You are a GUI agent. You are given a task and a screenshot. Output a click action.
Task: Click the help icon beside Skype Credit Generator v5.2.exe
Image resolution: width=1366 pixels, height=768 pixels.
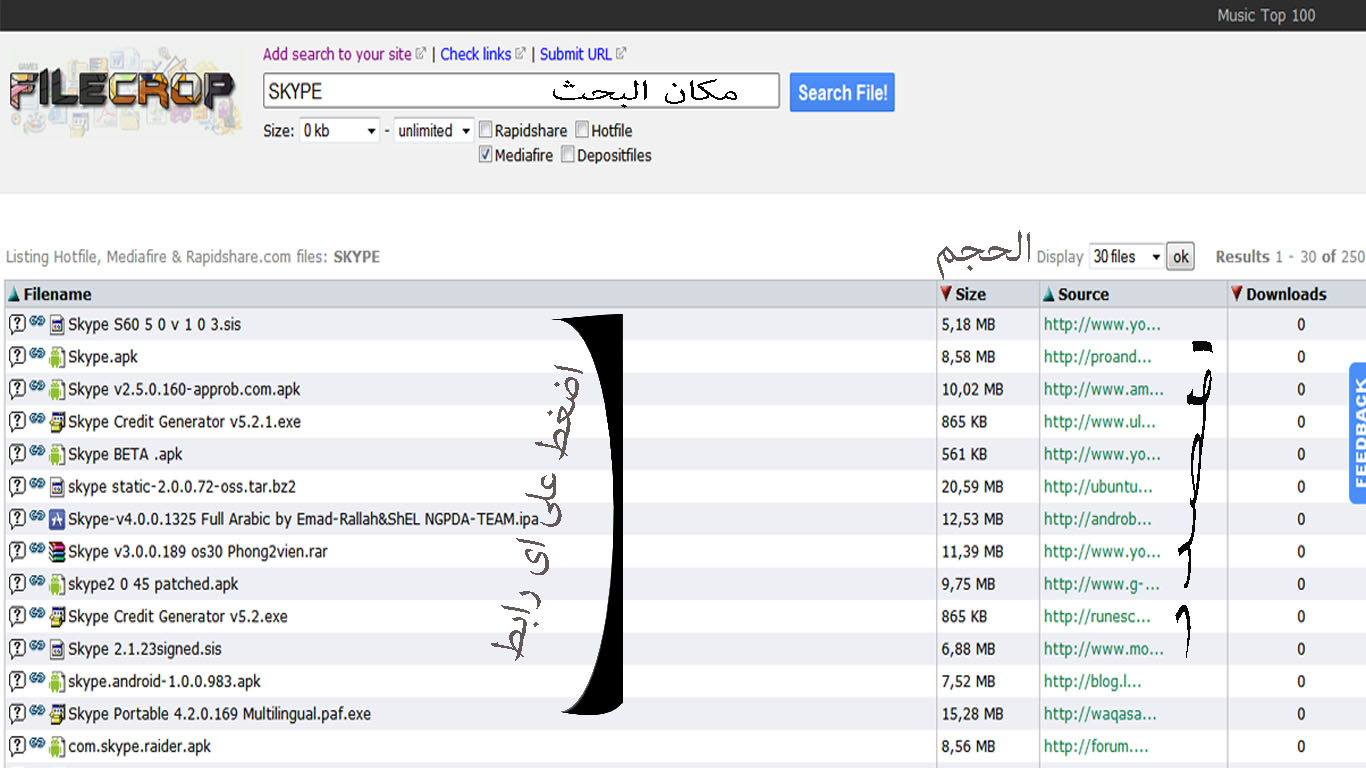[x=17, y=616]
